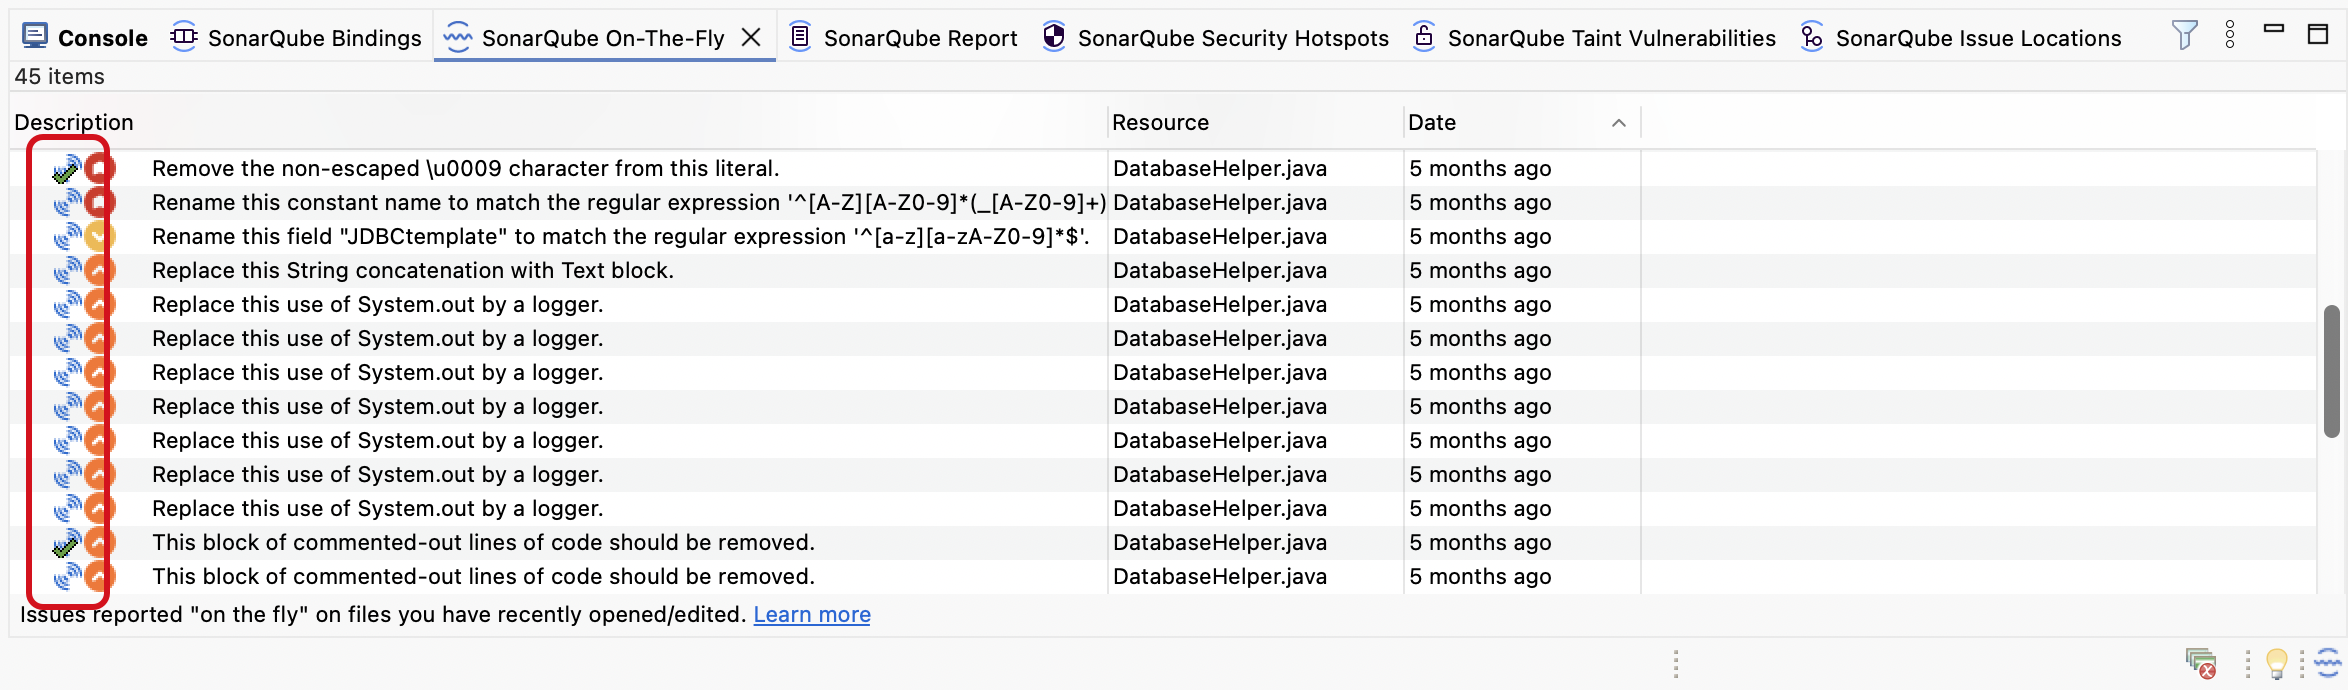Select 'Remove the non-escaped \u0009 character' issue
The height and width of the screenshot is (690, 2348).
[x=465, y=168]
